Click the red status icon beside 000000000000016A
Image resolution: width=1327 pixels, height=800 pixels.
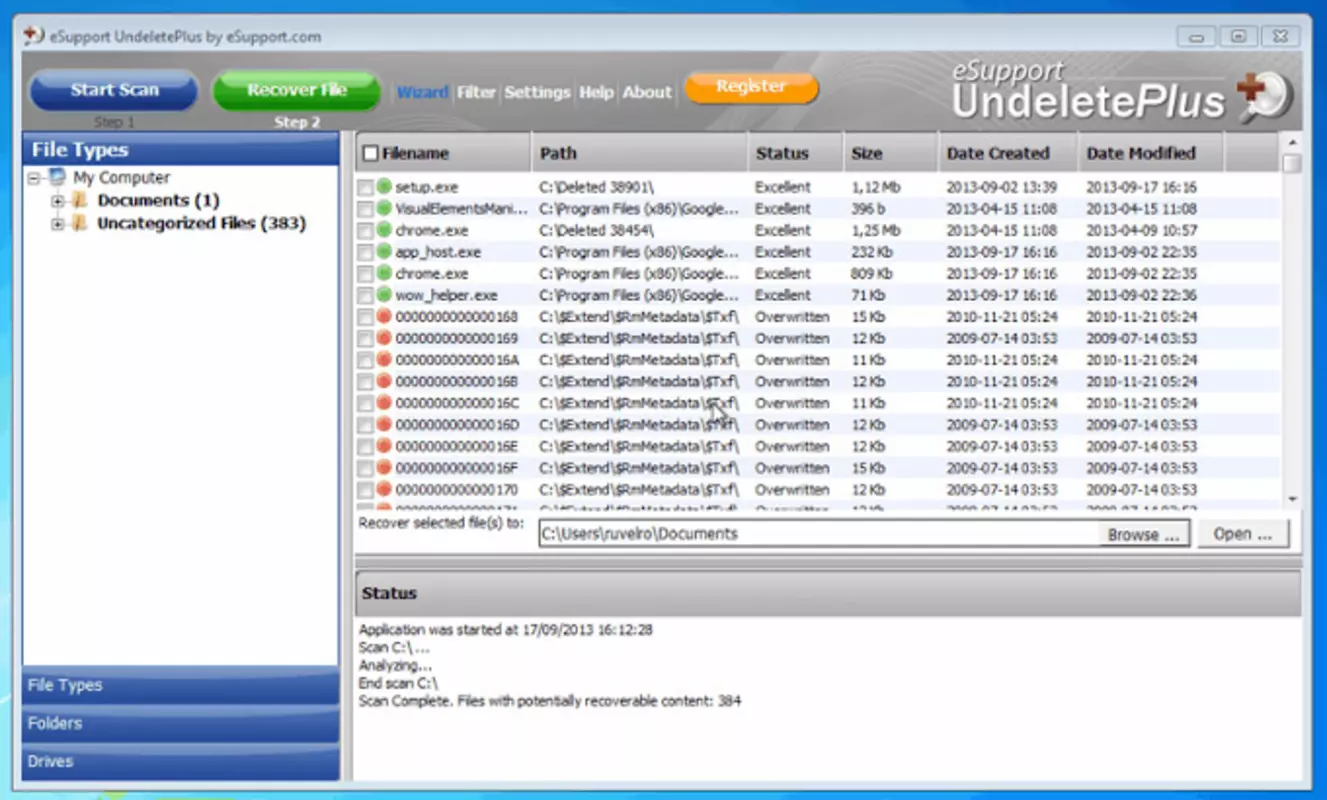(384, 360)
